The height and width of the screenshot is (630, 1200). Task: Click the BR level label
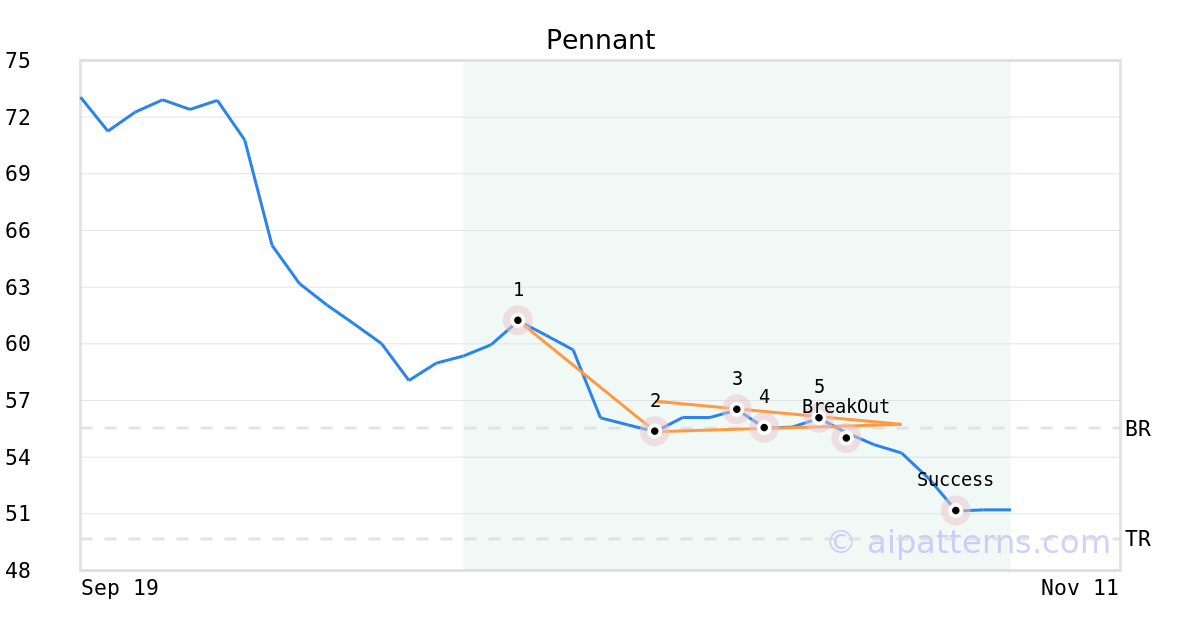pyautogui.click(x=1137, y=429)
